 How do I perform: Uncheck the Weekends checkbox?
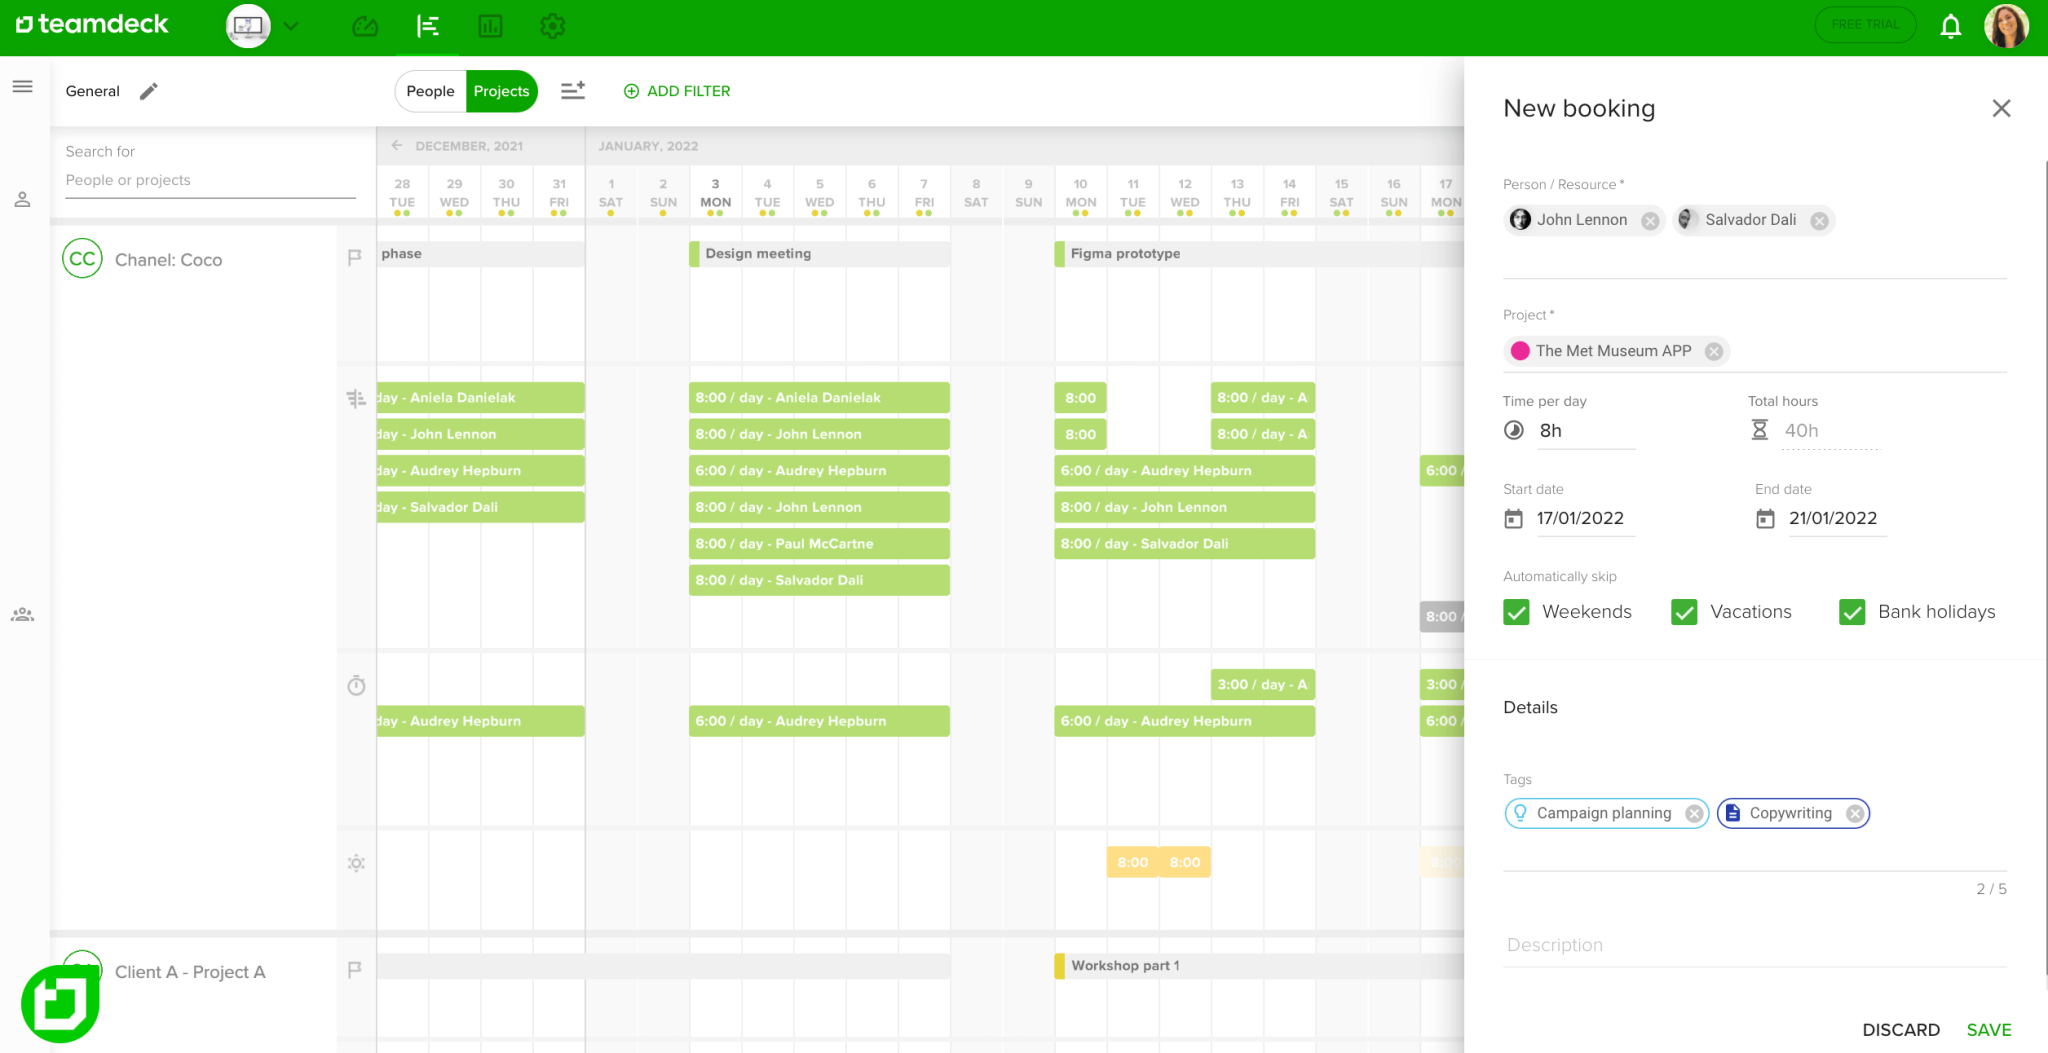click(x=1515, y=611)
